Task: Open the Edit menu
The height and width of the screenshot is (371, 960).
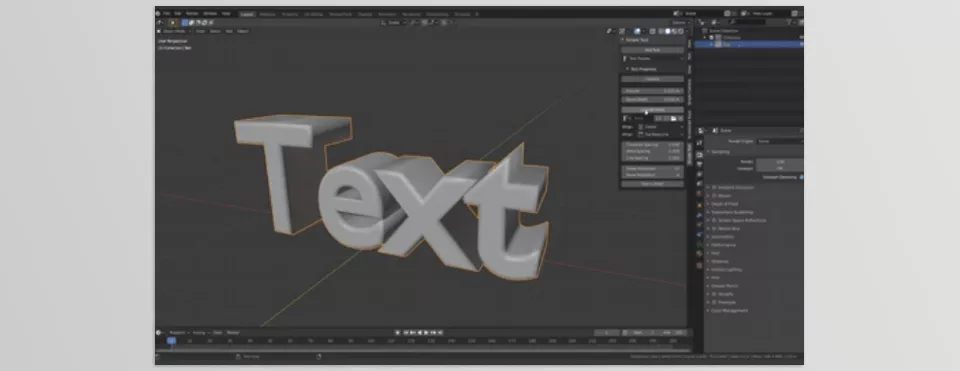Action: 178,13
